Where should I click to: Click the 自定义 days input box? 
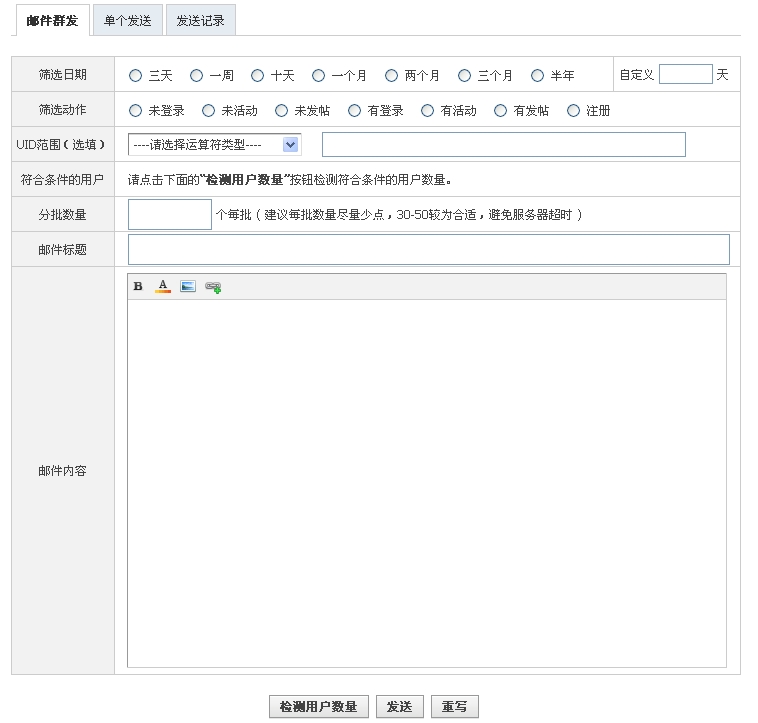[x=685, y=75]
